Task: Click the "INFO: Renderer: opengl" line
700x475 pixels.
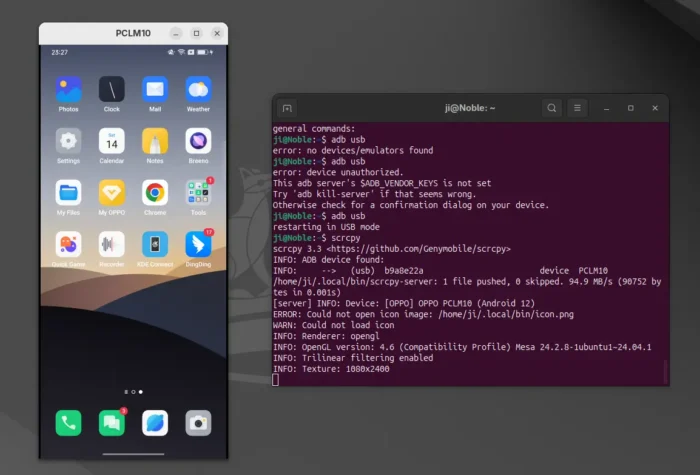Action: tap(326, 336)
